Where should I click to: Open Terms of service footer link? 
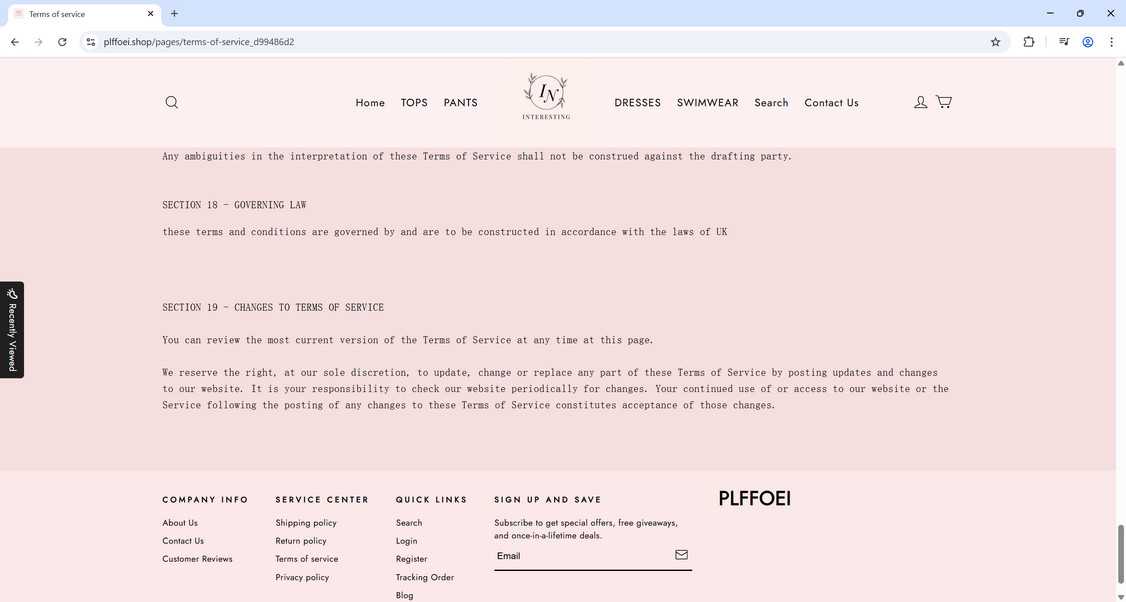pos(307,559)
